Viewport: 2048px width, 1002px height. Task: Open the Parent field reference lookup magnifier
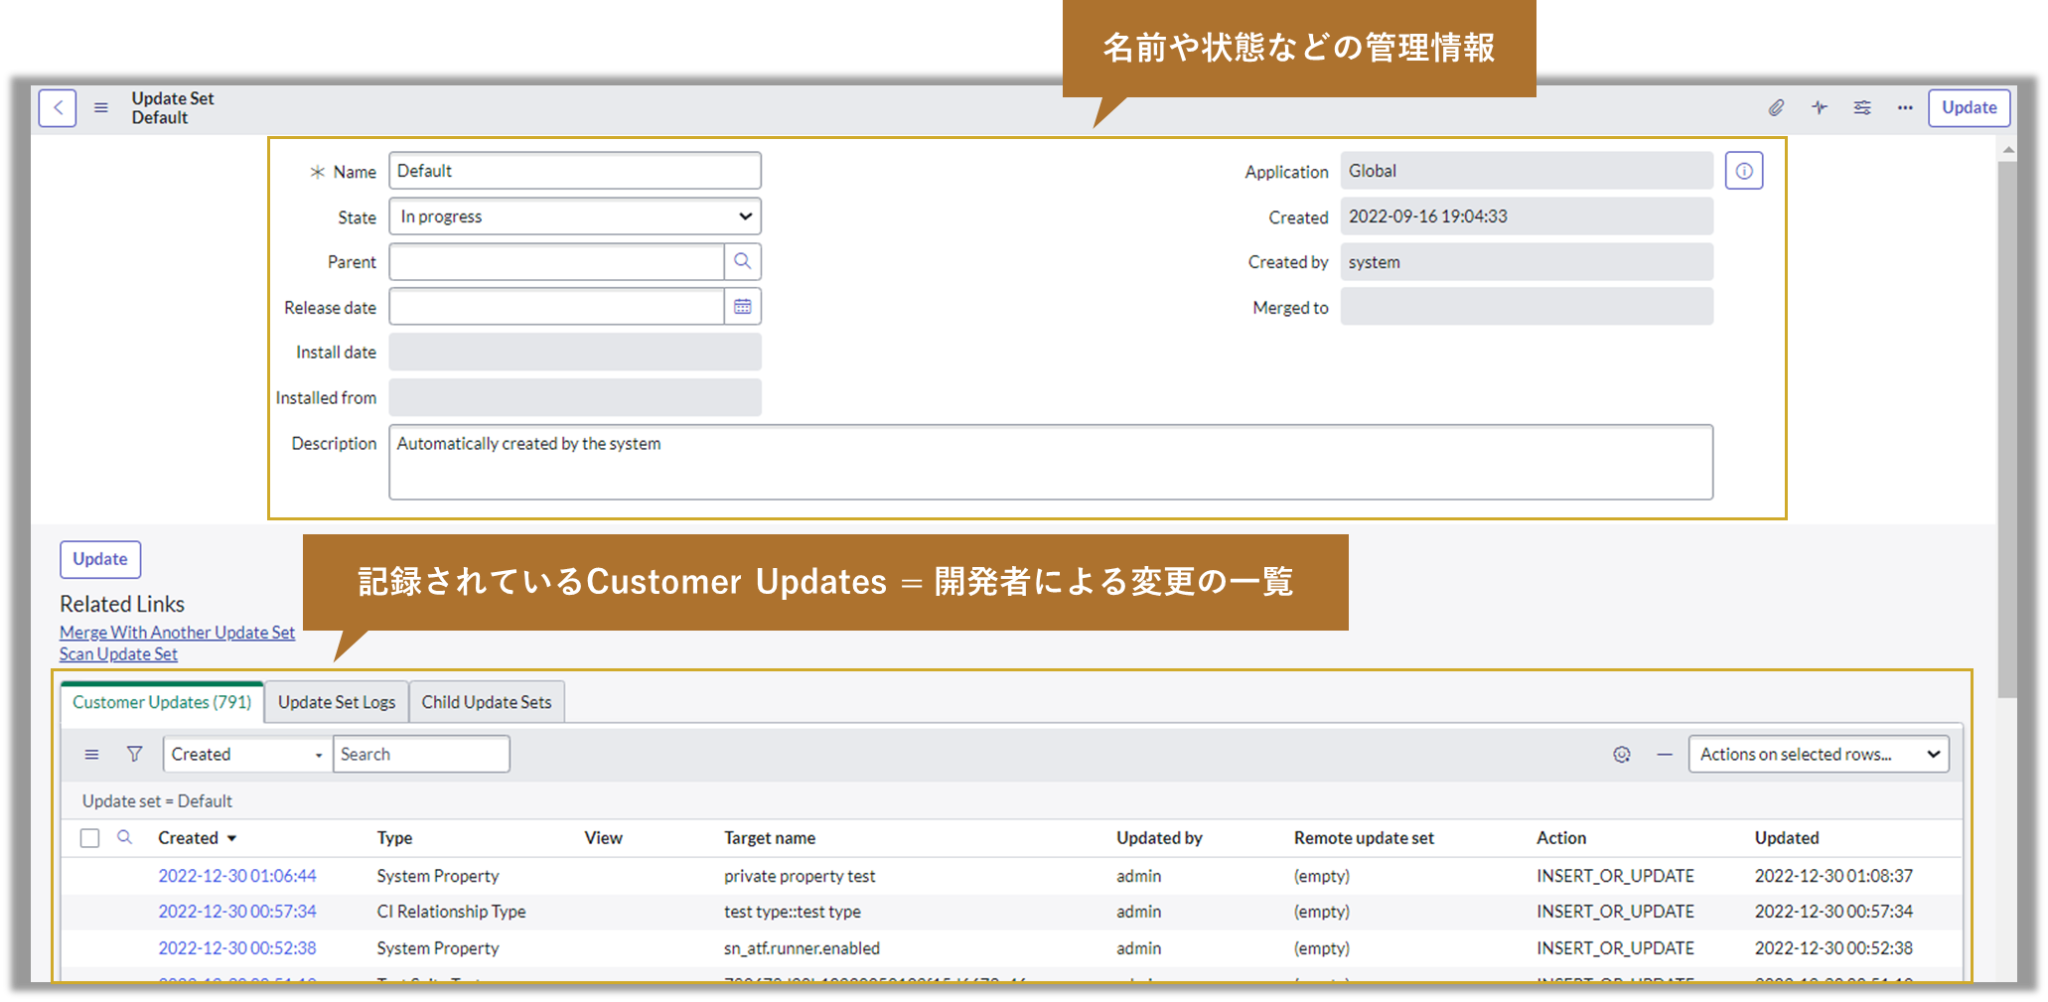742,261
